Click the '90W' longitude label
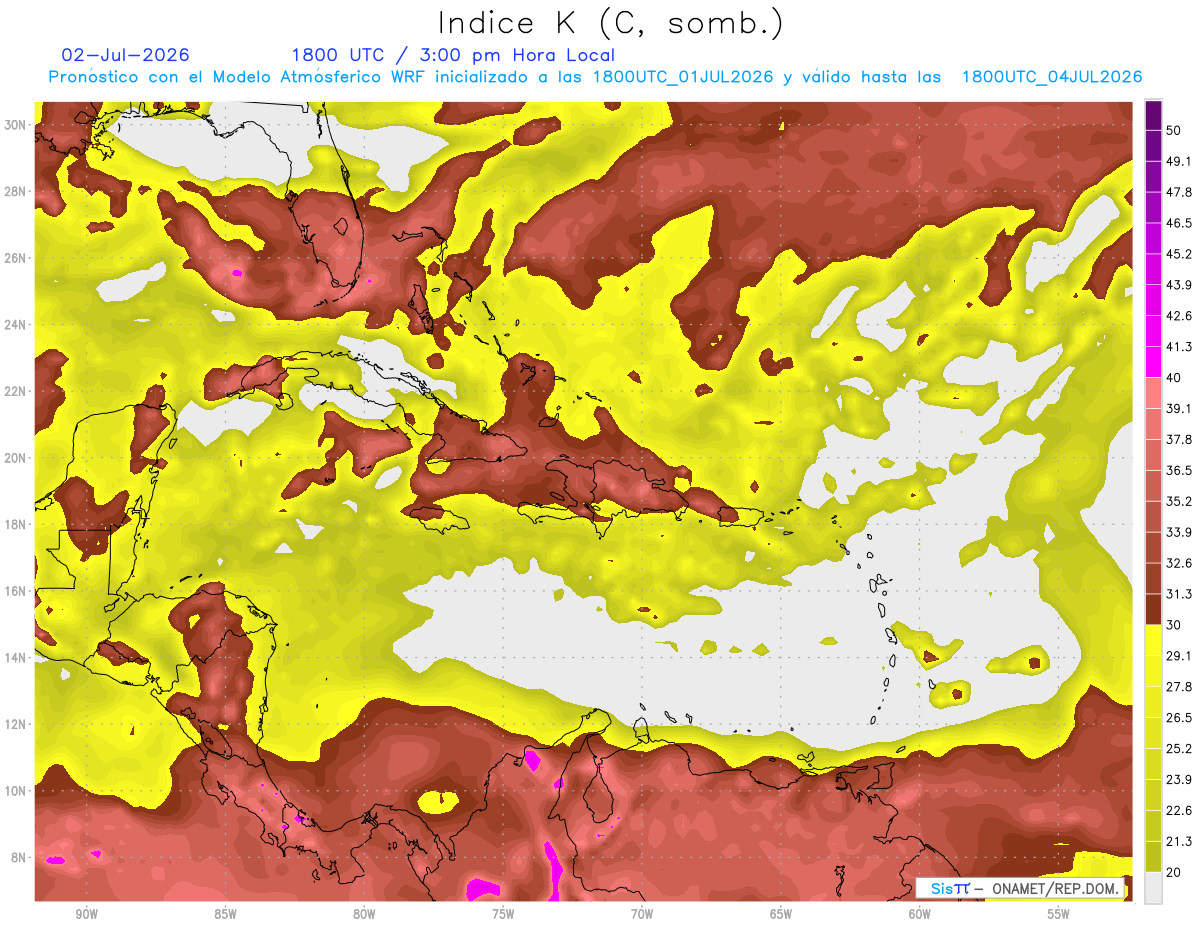The width and height of the screenshot is (1200, 927). pyautogui.click(x=86, y=915)
